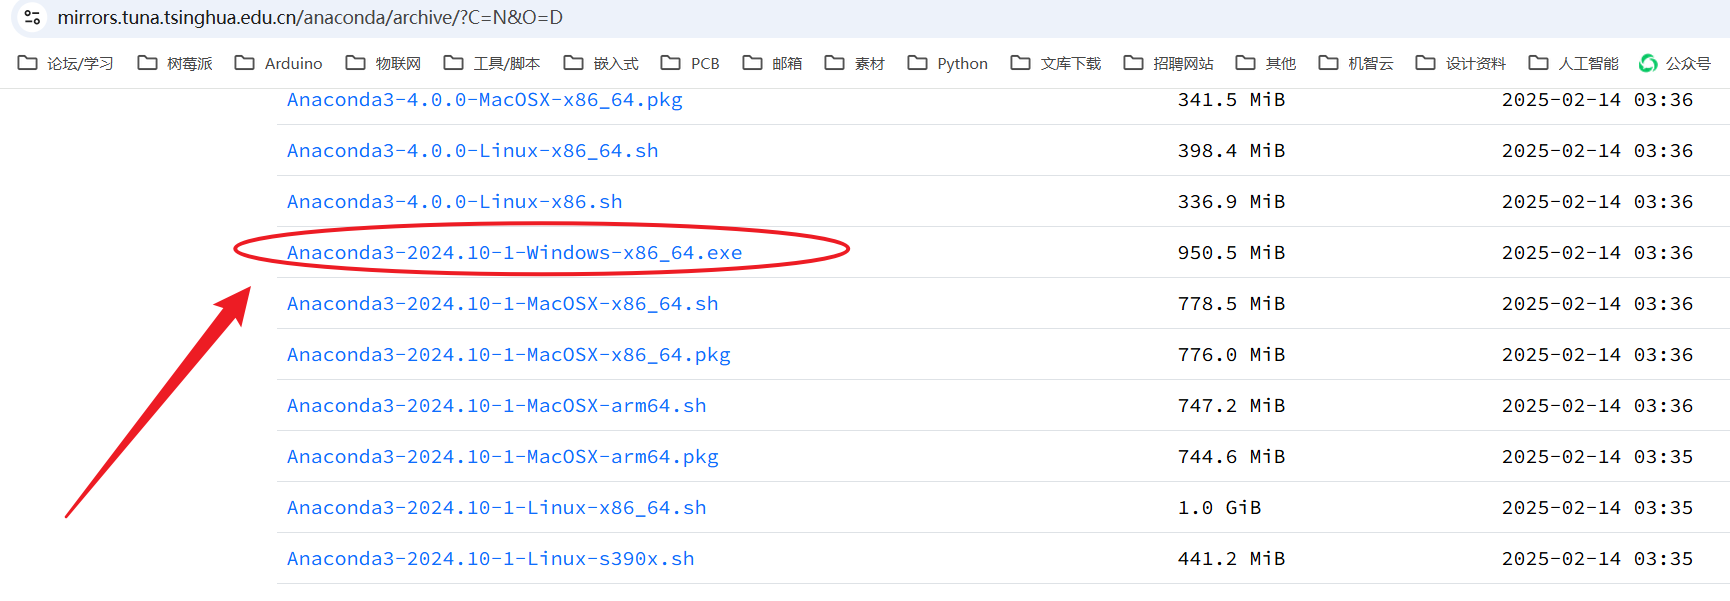The image size is (1730, 601).
Task: Download Anaconda3-2024.10-1-MacOSX-x86_64.pkg
Action: pos(509,355)
